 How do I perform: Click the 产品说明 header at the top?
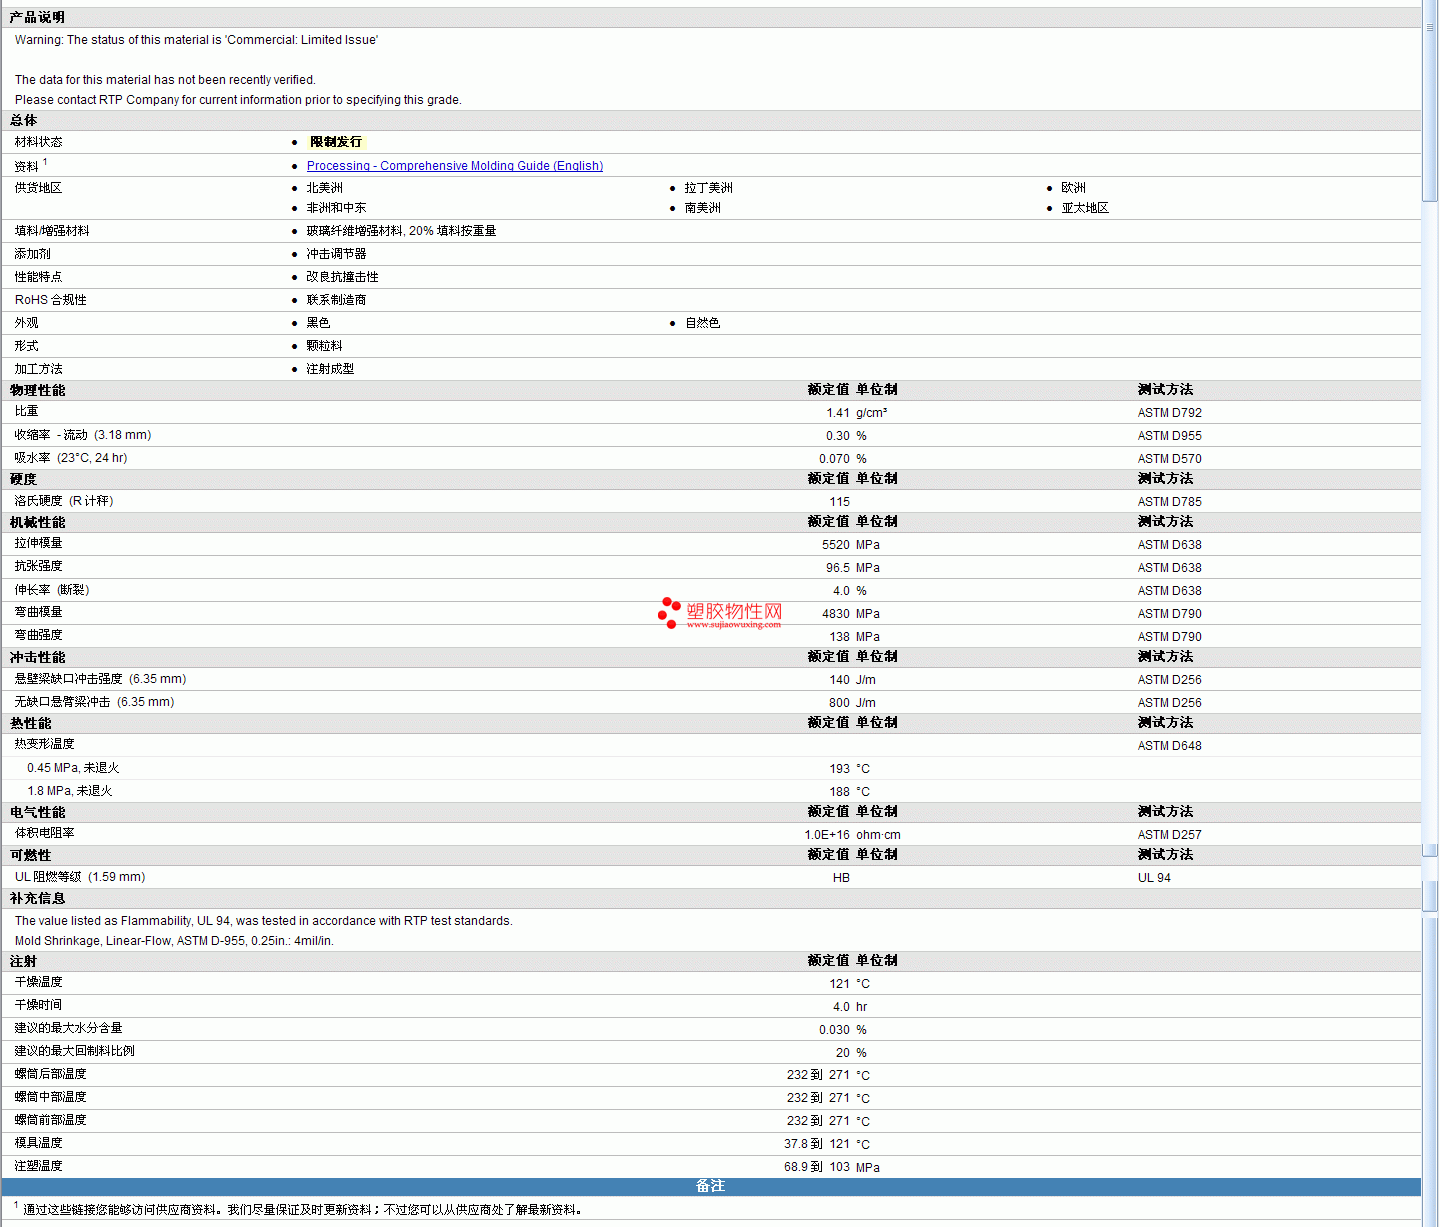(38, 17)
